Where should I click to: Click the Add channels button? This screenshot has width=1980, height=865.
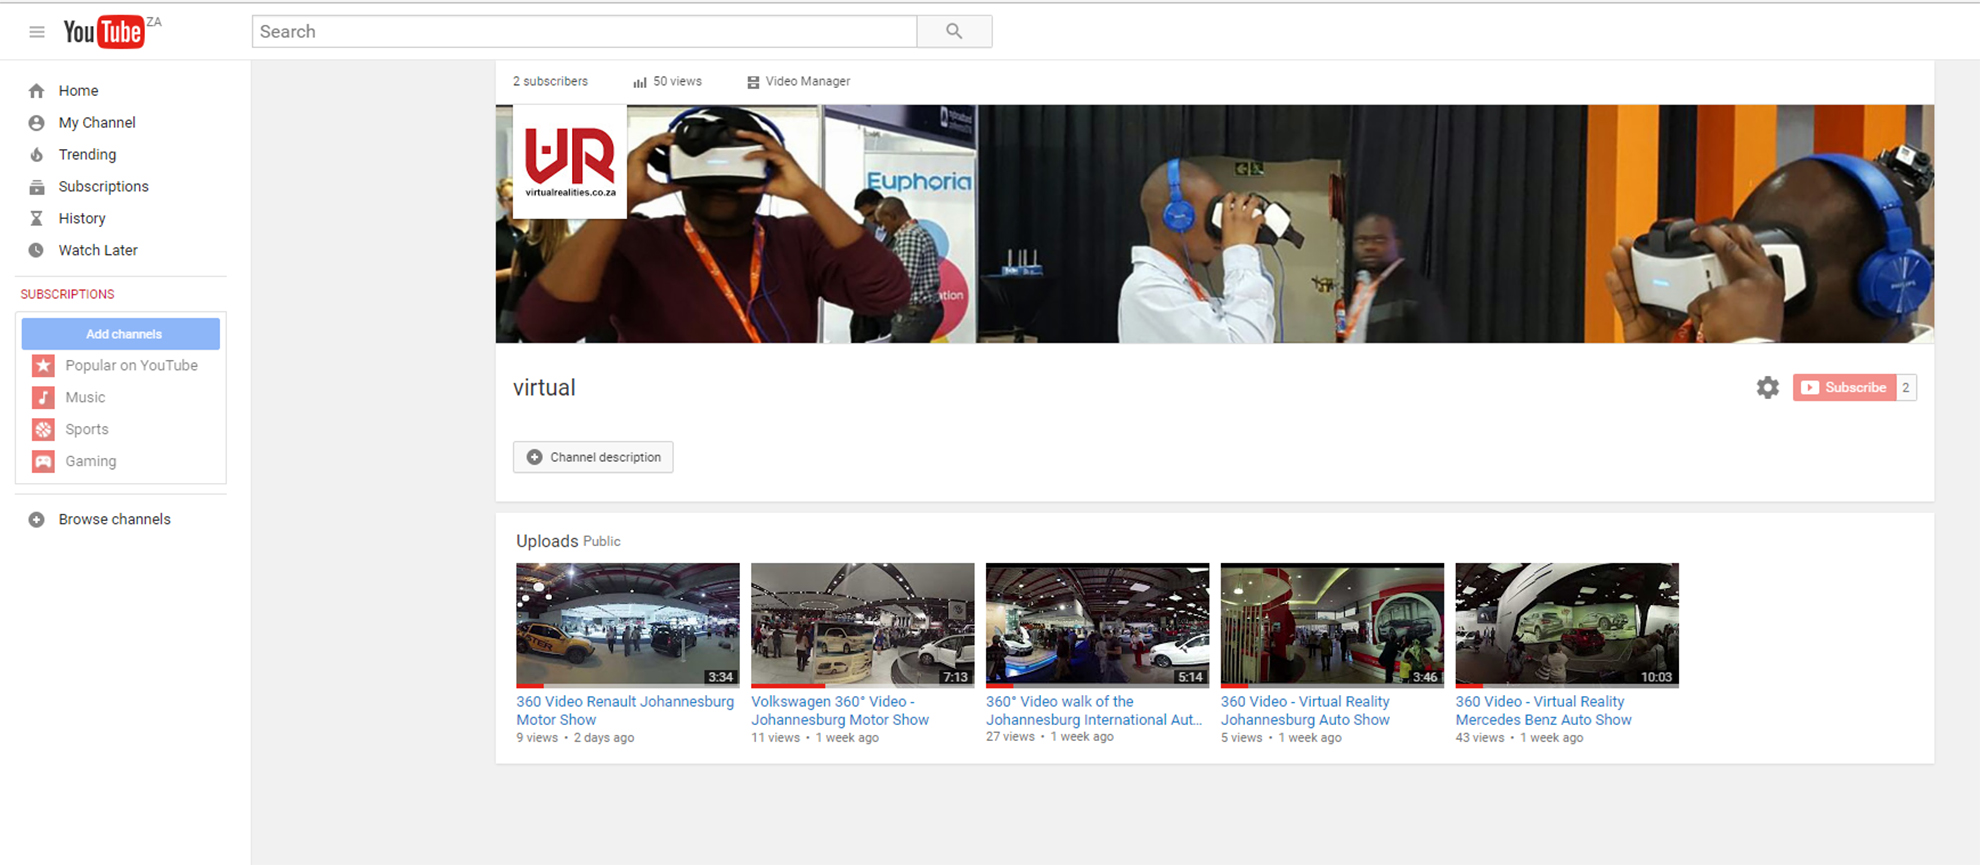coord(121,334)
